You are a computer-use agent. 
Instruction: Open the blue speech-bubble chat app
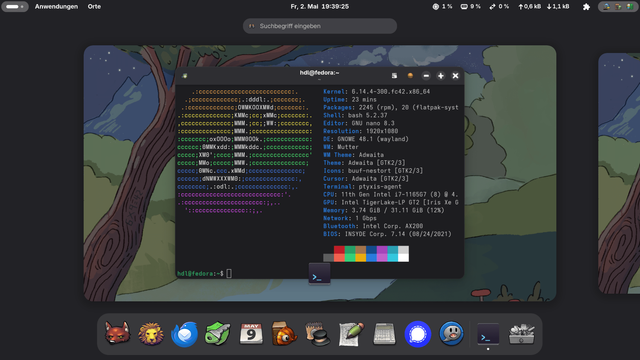pyautogui.click(x=451, y=334)
